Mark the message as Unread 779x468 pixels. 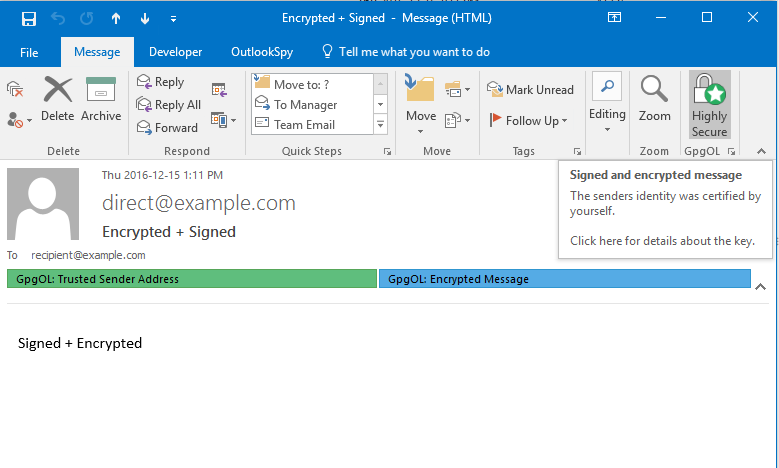530,90
